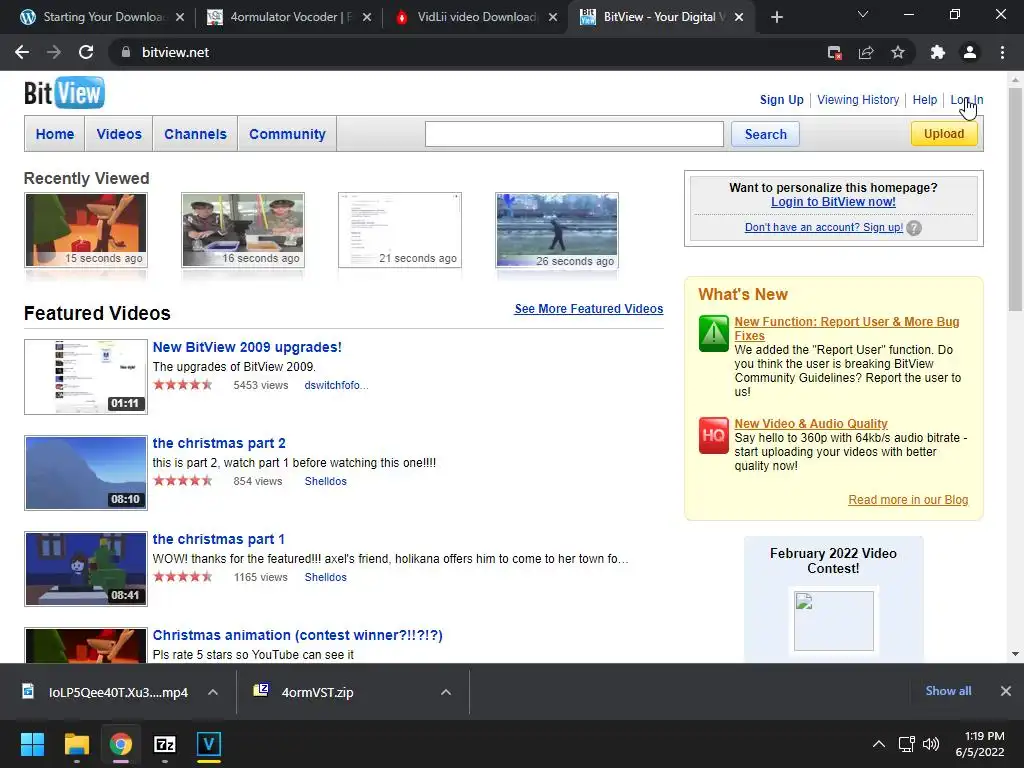This screenshot has width=1024, height=768.
Task: Close the downloads bar with the X
Action: (x=1006, y=691)
